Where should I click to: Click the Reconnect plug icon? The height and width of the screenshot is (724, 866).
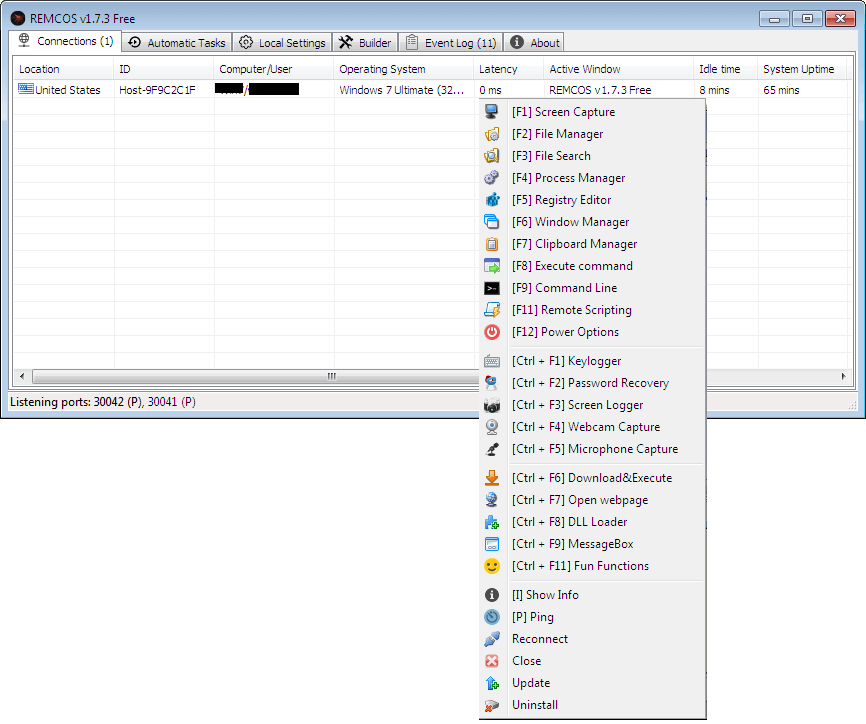(492, 639)
